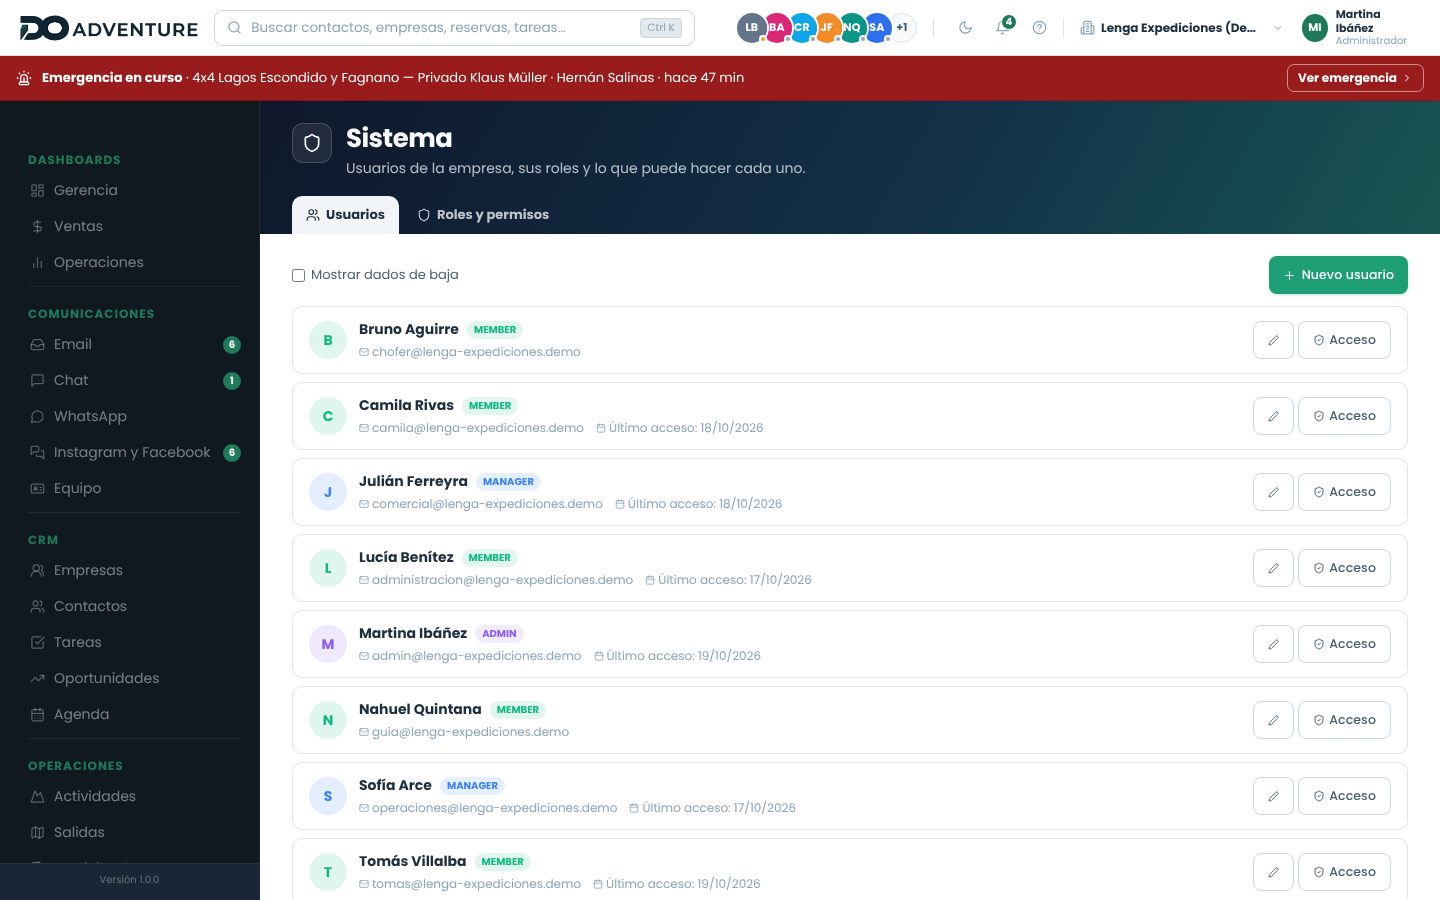Open Instagram y Facebook in sidebar
This screenshot has width=1440, height=900.
(x=134, y=452)
